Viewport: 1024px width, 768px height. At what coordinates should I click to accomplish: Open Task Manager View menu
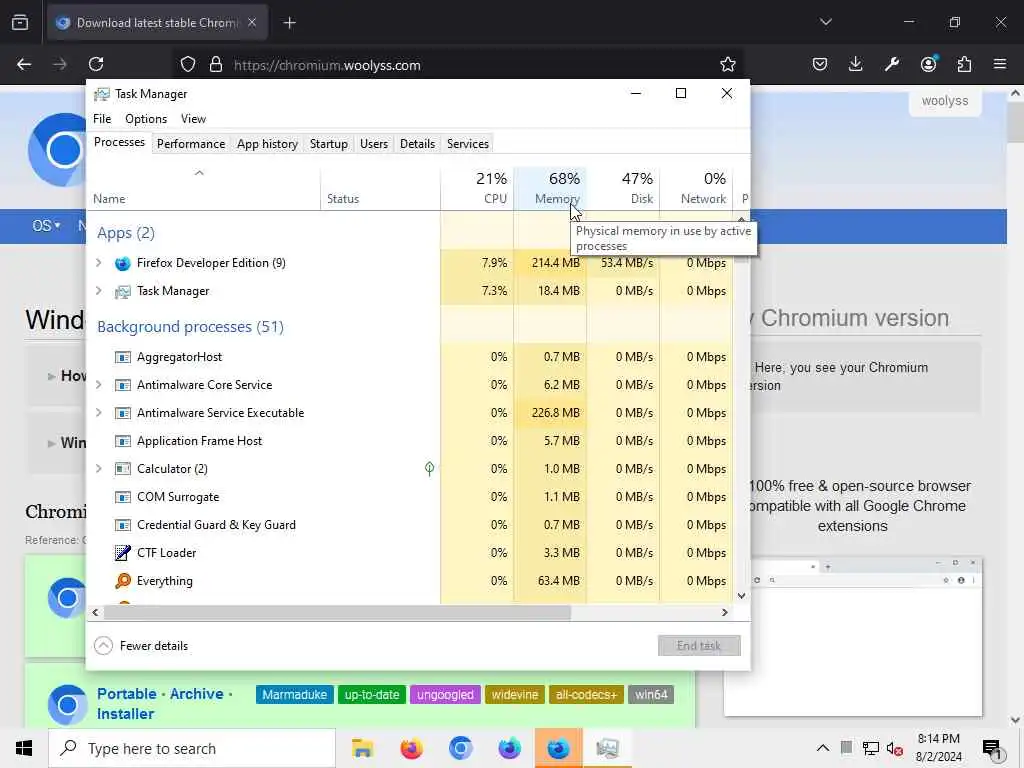click(x=193, y=119)
